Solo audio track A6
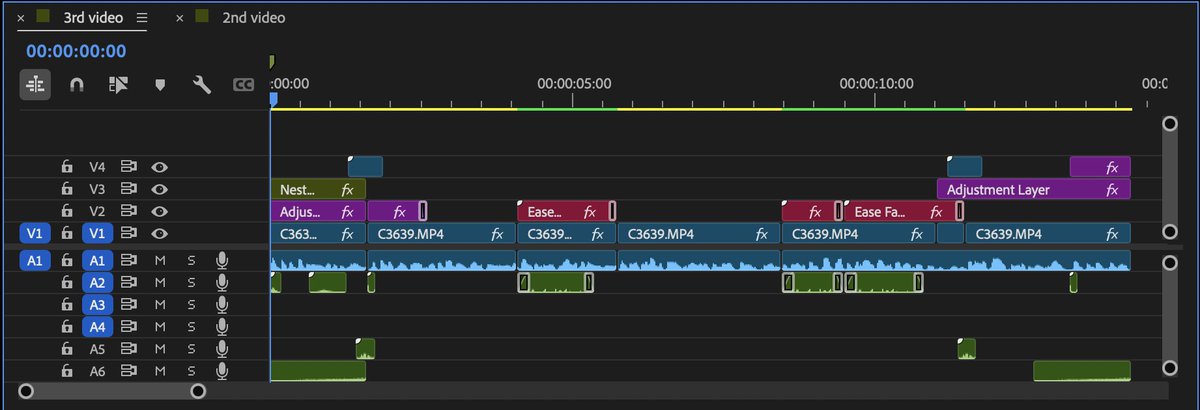 point(191,371)
